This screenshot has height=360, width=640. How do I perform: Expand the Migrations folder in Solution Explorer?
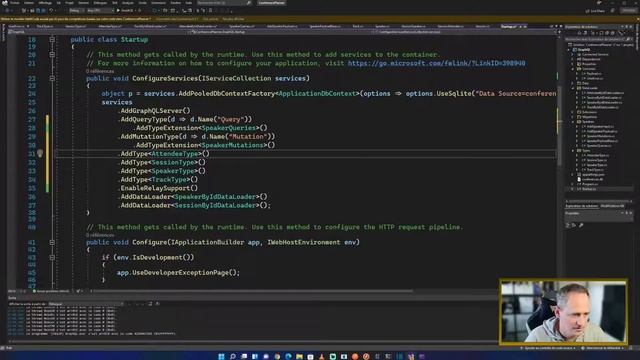point(573,117)
